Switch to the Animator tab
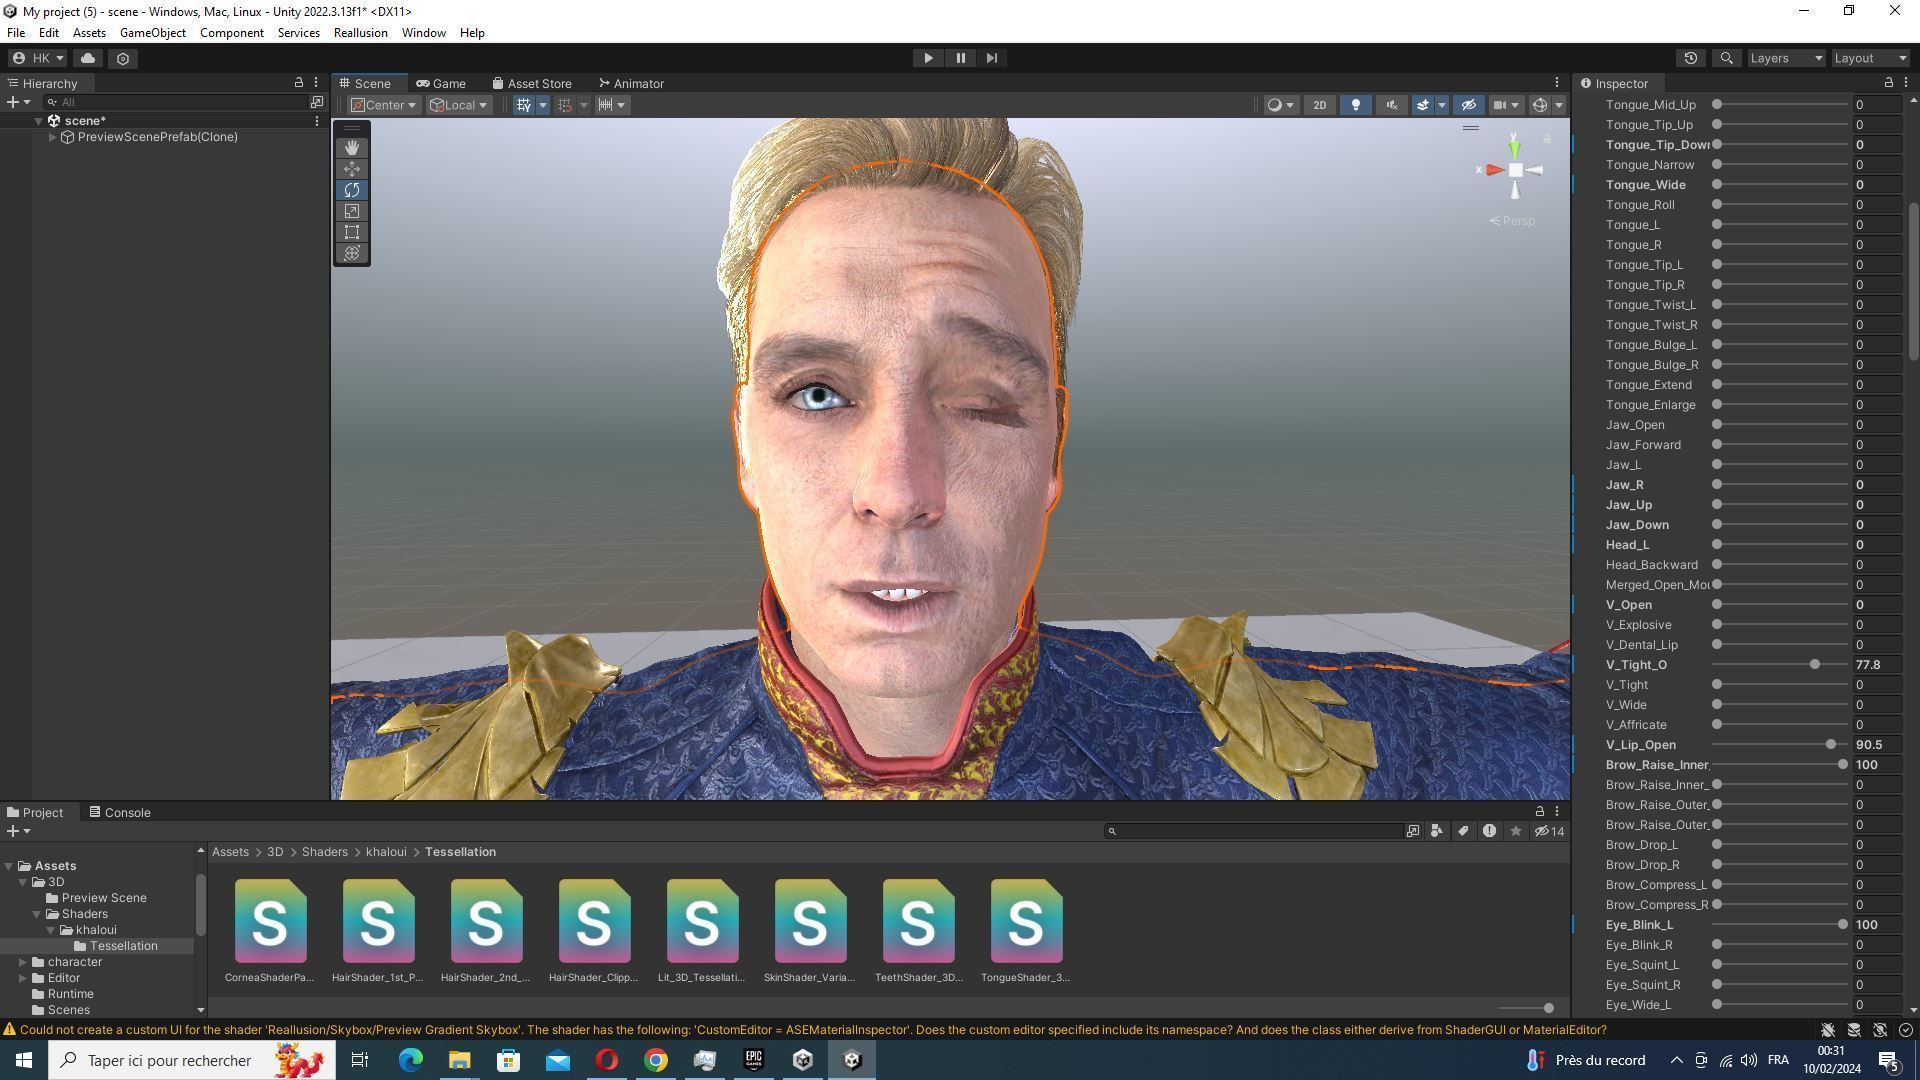 tap(631, 83)
